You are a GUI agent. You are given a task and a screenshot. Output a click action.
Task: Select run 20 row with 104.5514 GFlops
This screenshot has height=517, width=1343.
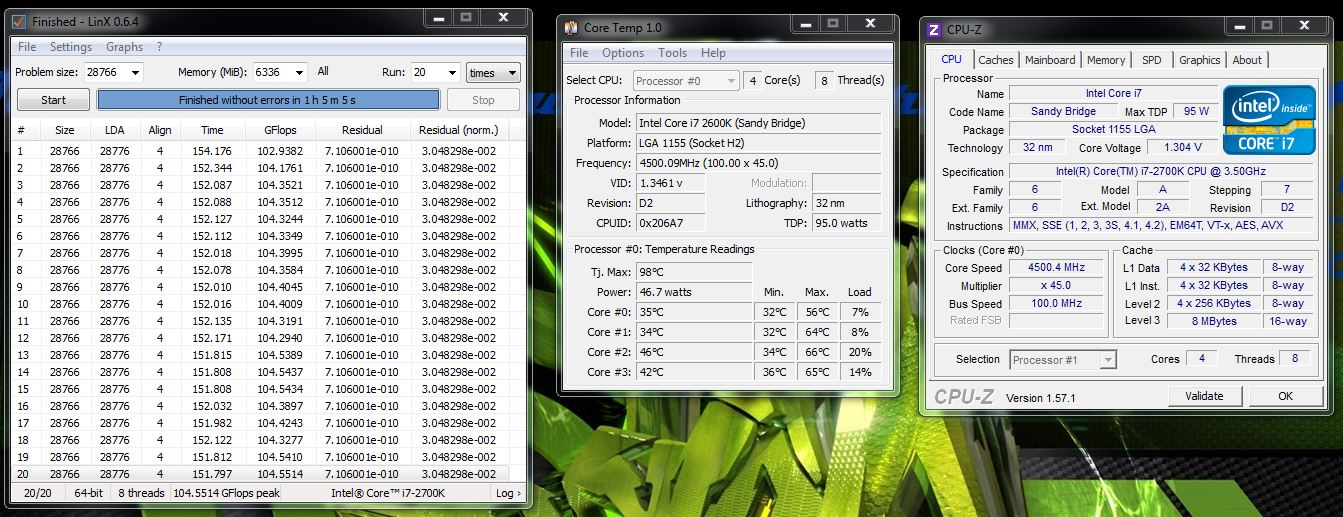(x=261, y=474)
